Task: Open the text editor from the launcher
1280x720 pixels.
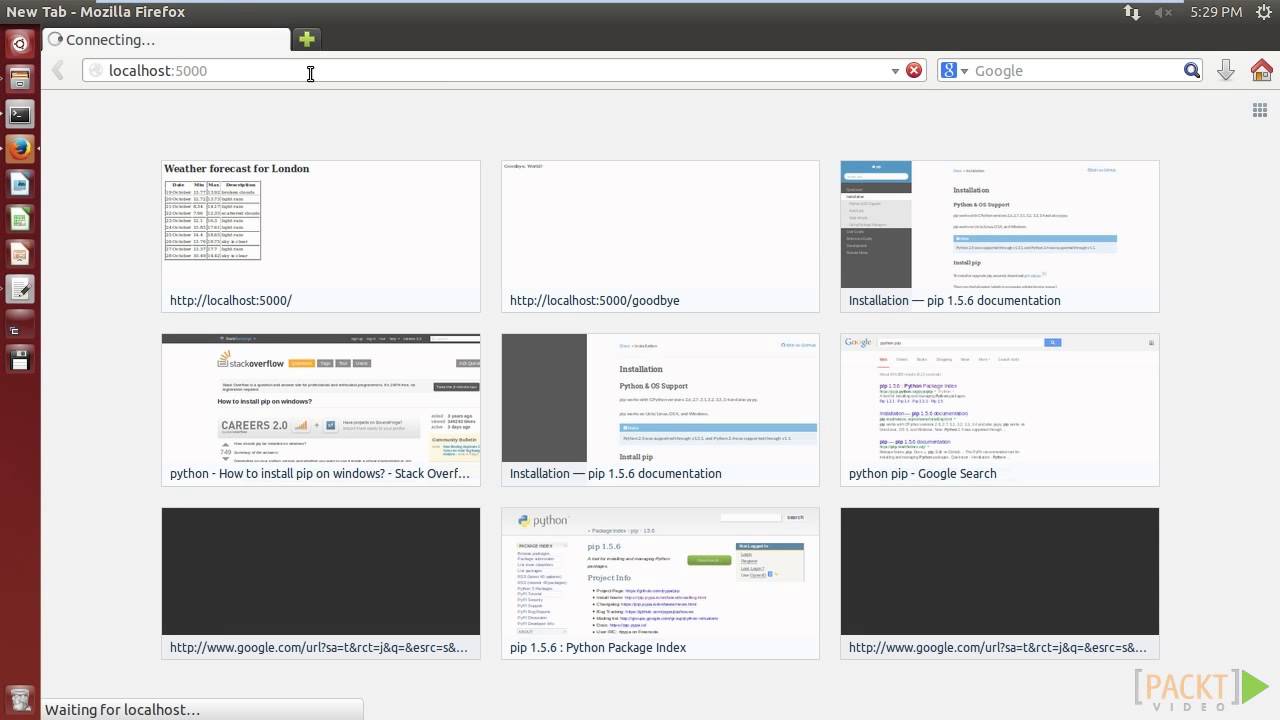Action: 20,289
